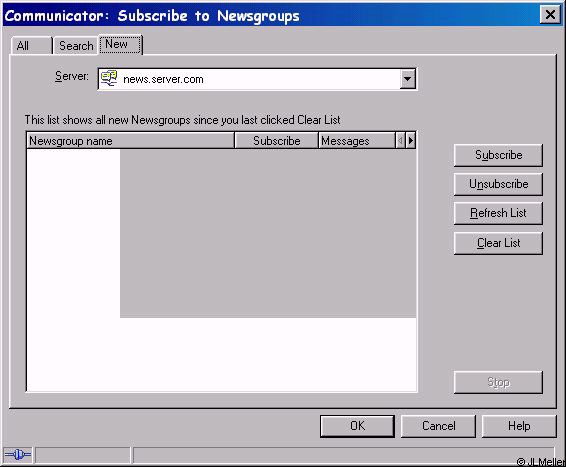Screen dimensions: 566x467
Task: Click the Messages column header
Action: [x=357, y=140]
